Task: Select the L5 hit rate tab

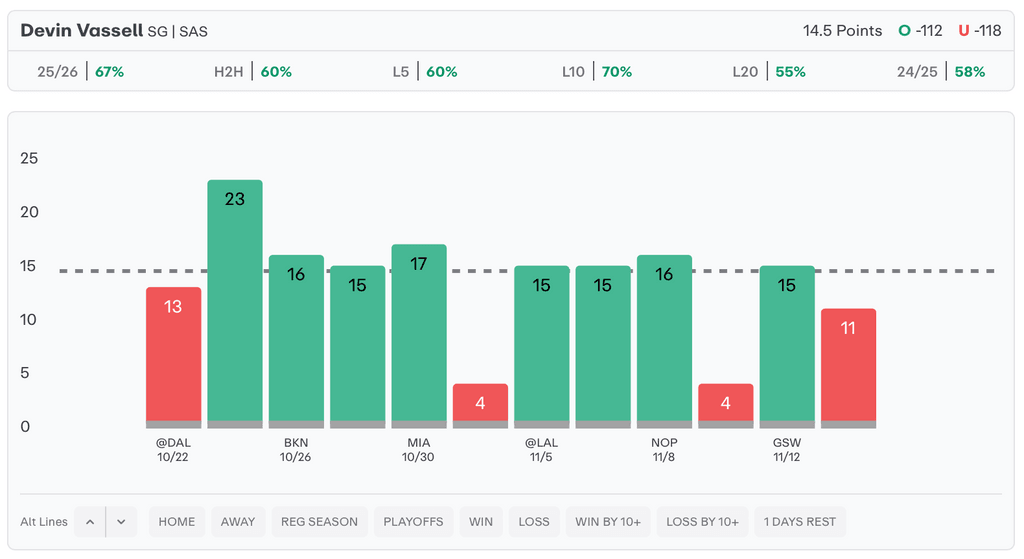Action: click(x=425, y=72)
